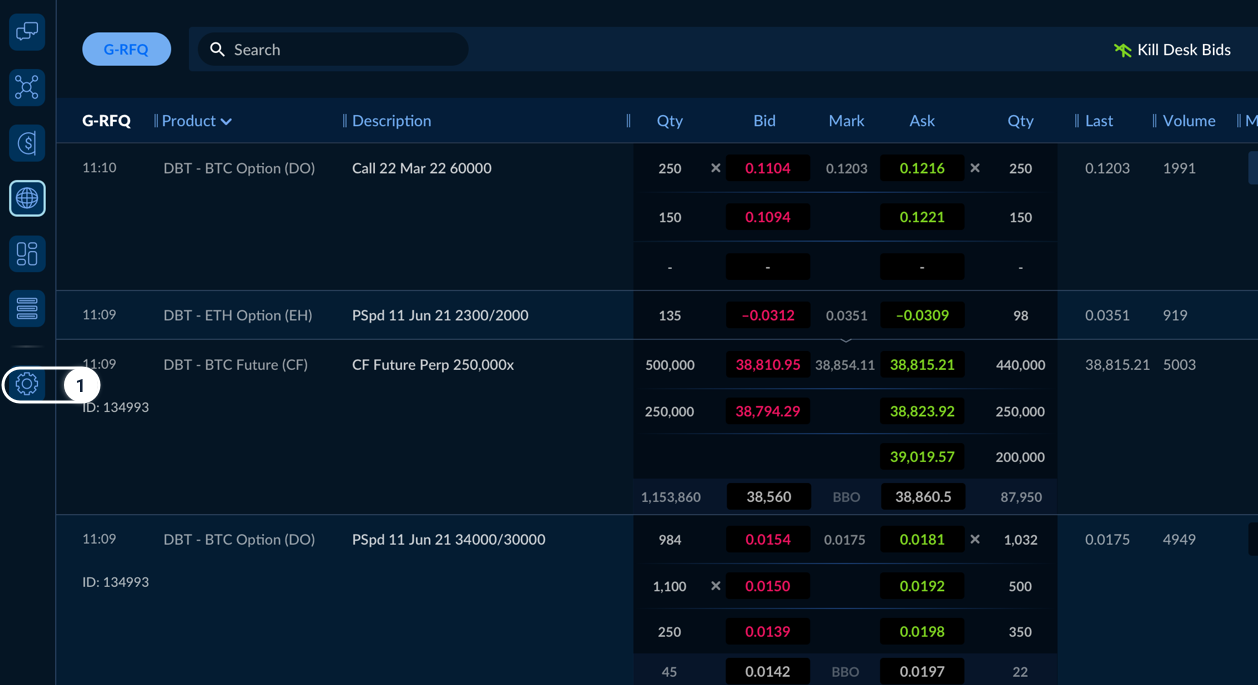Open the dashboard layout sidebar icon
1258x685 pixels.
coord(27,254)
